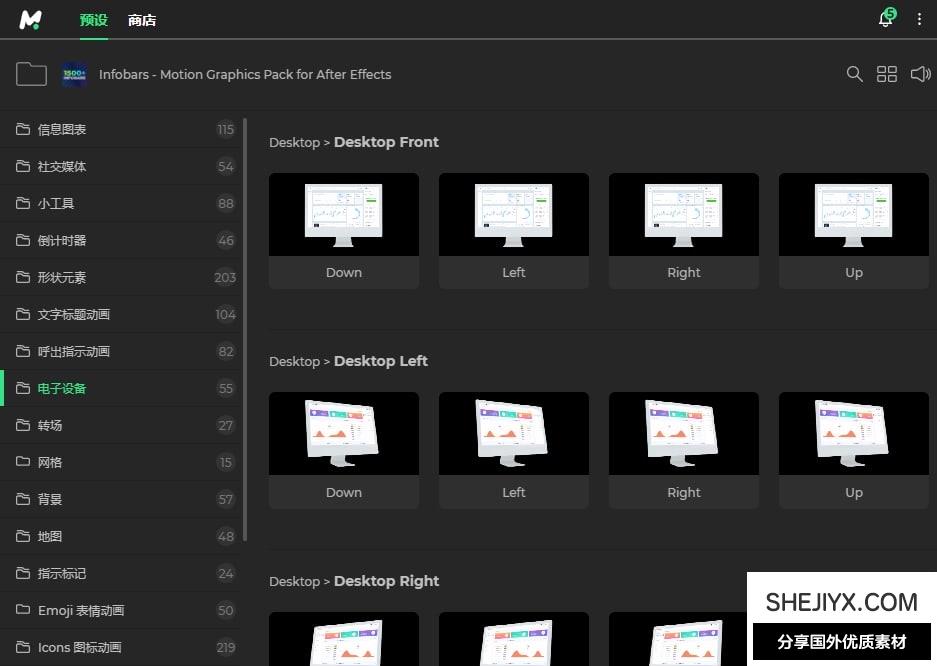This screenshot has width=937, height=666.
Task: Click the Desktop breadcrumb above Desktop Left
Action: coord(294,361)
